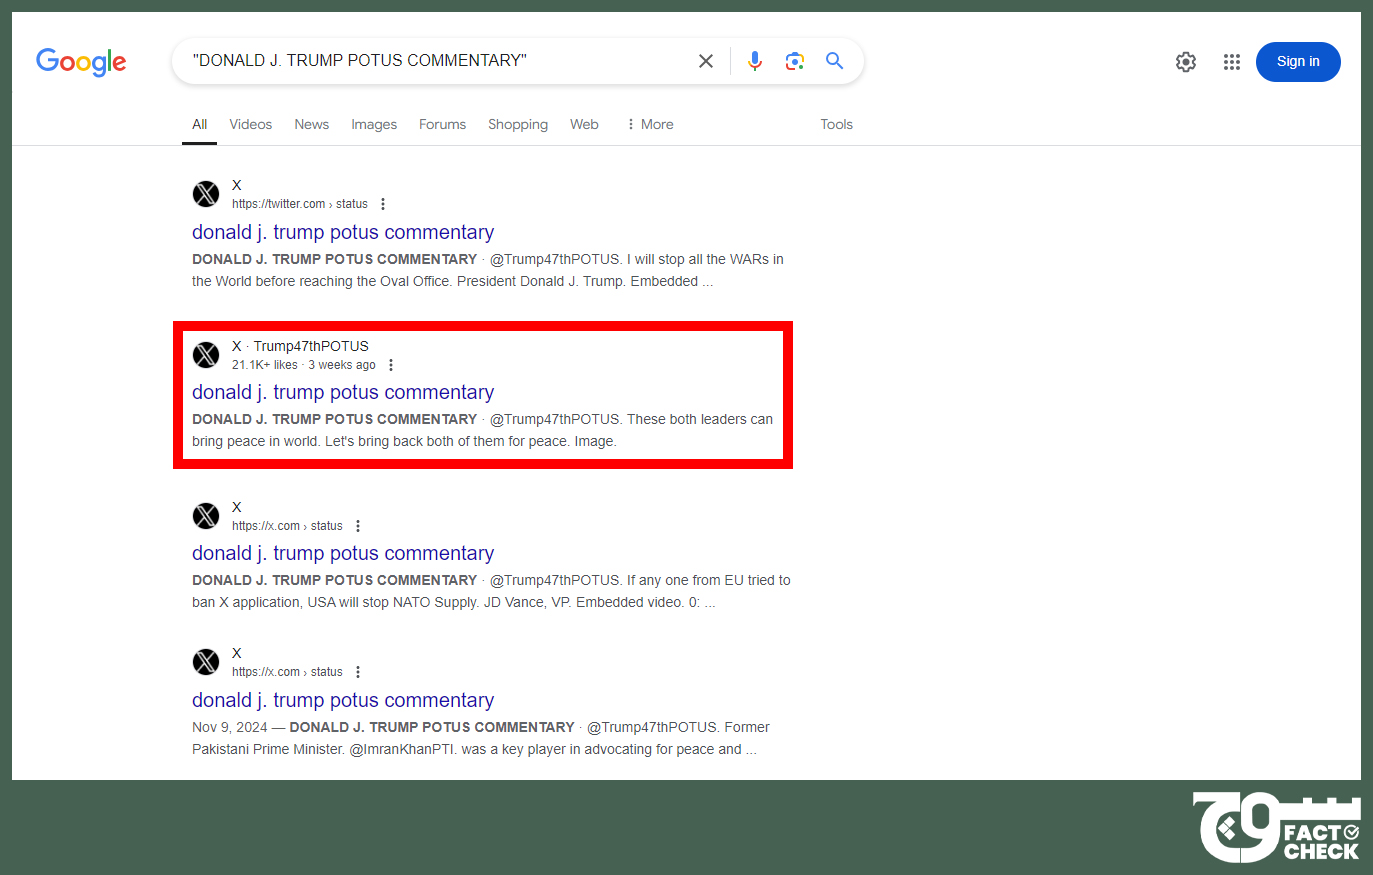
Task: Switch to the Web tab
Action: 585,124
